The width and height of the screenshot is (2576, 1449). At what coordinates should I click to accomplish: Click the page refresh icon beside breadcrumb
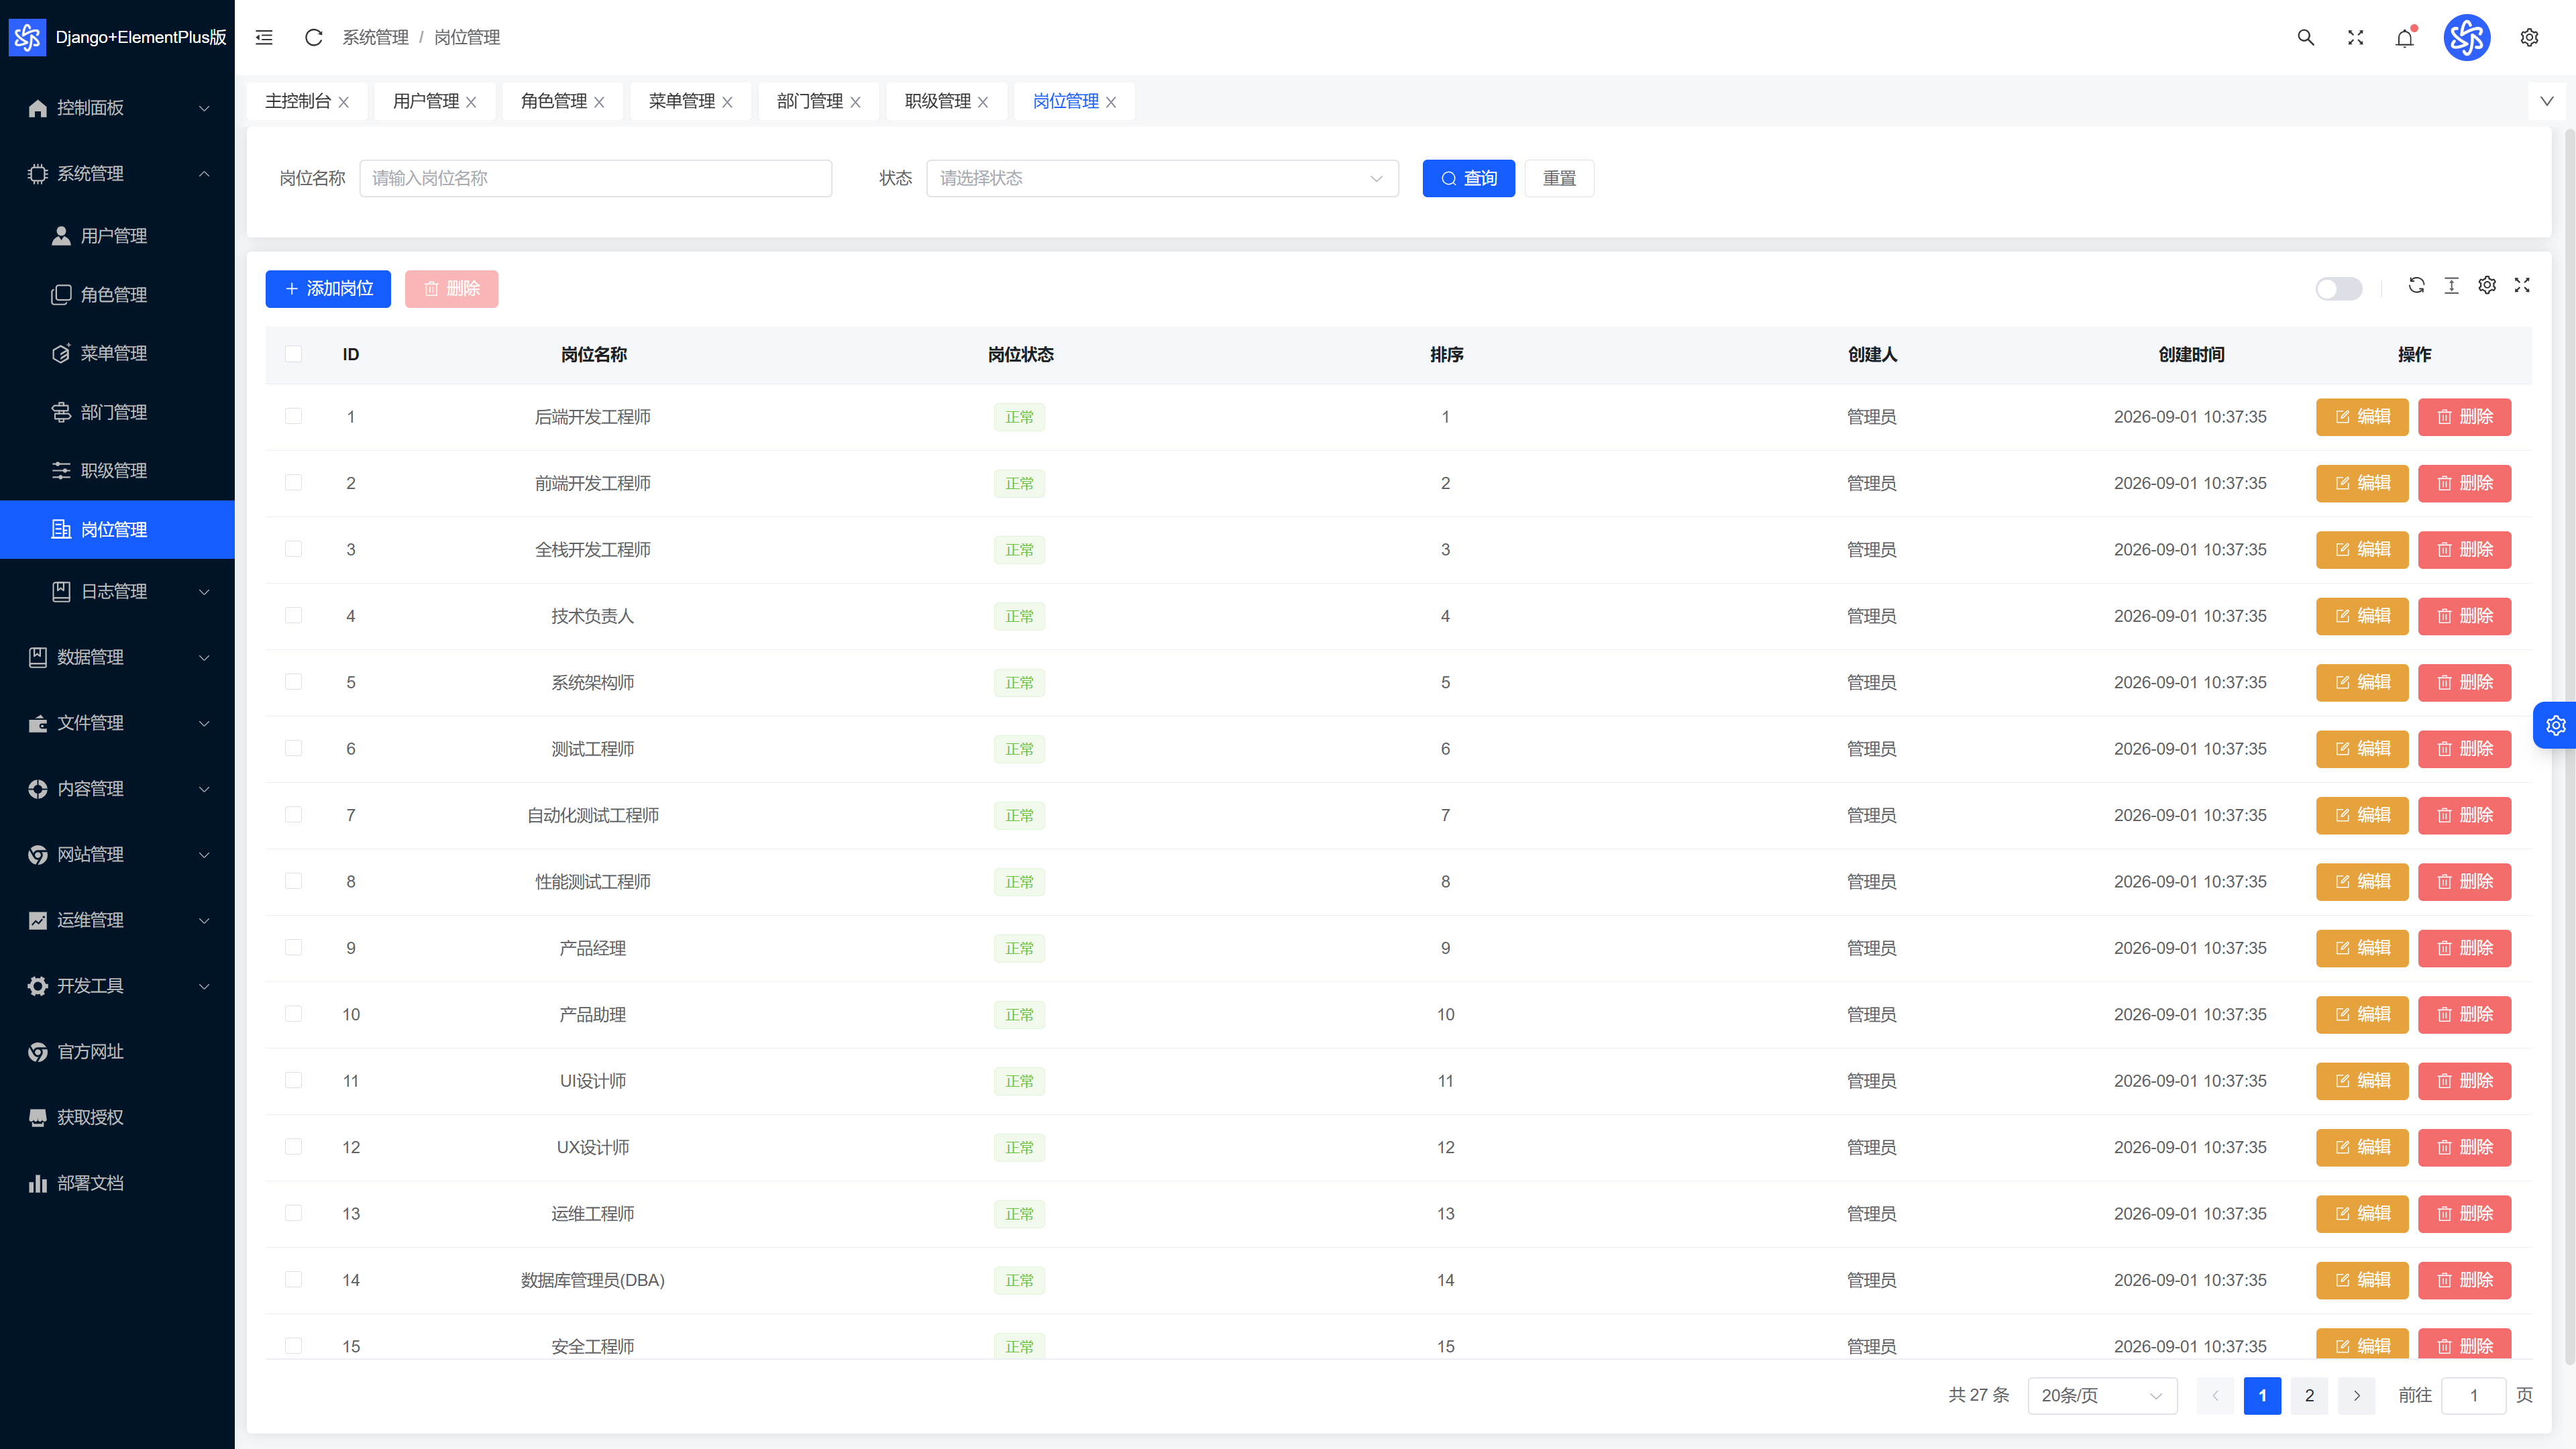(313, 37)
